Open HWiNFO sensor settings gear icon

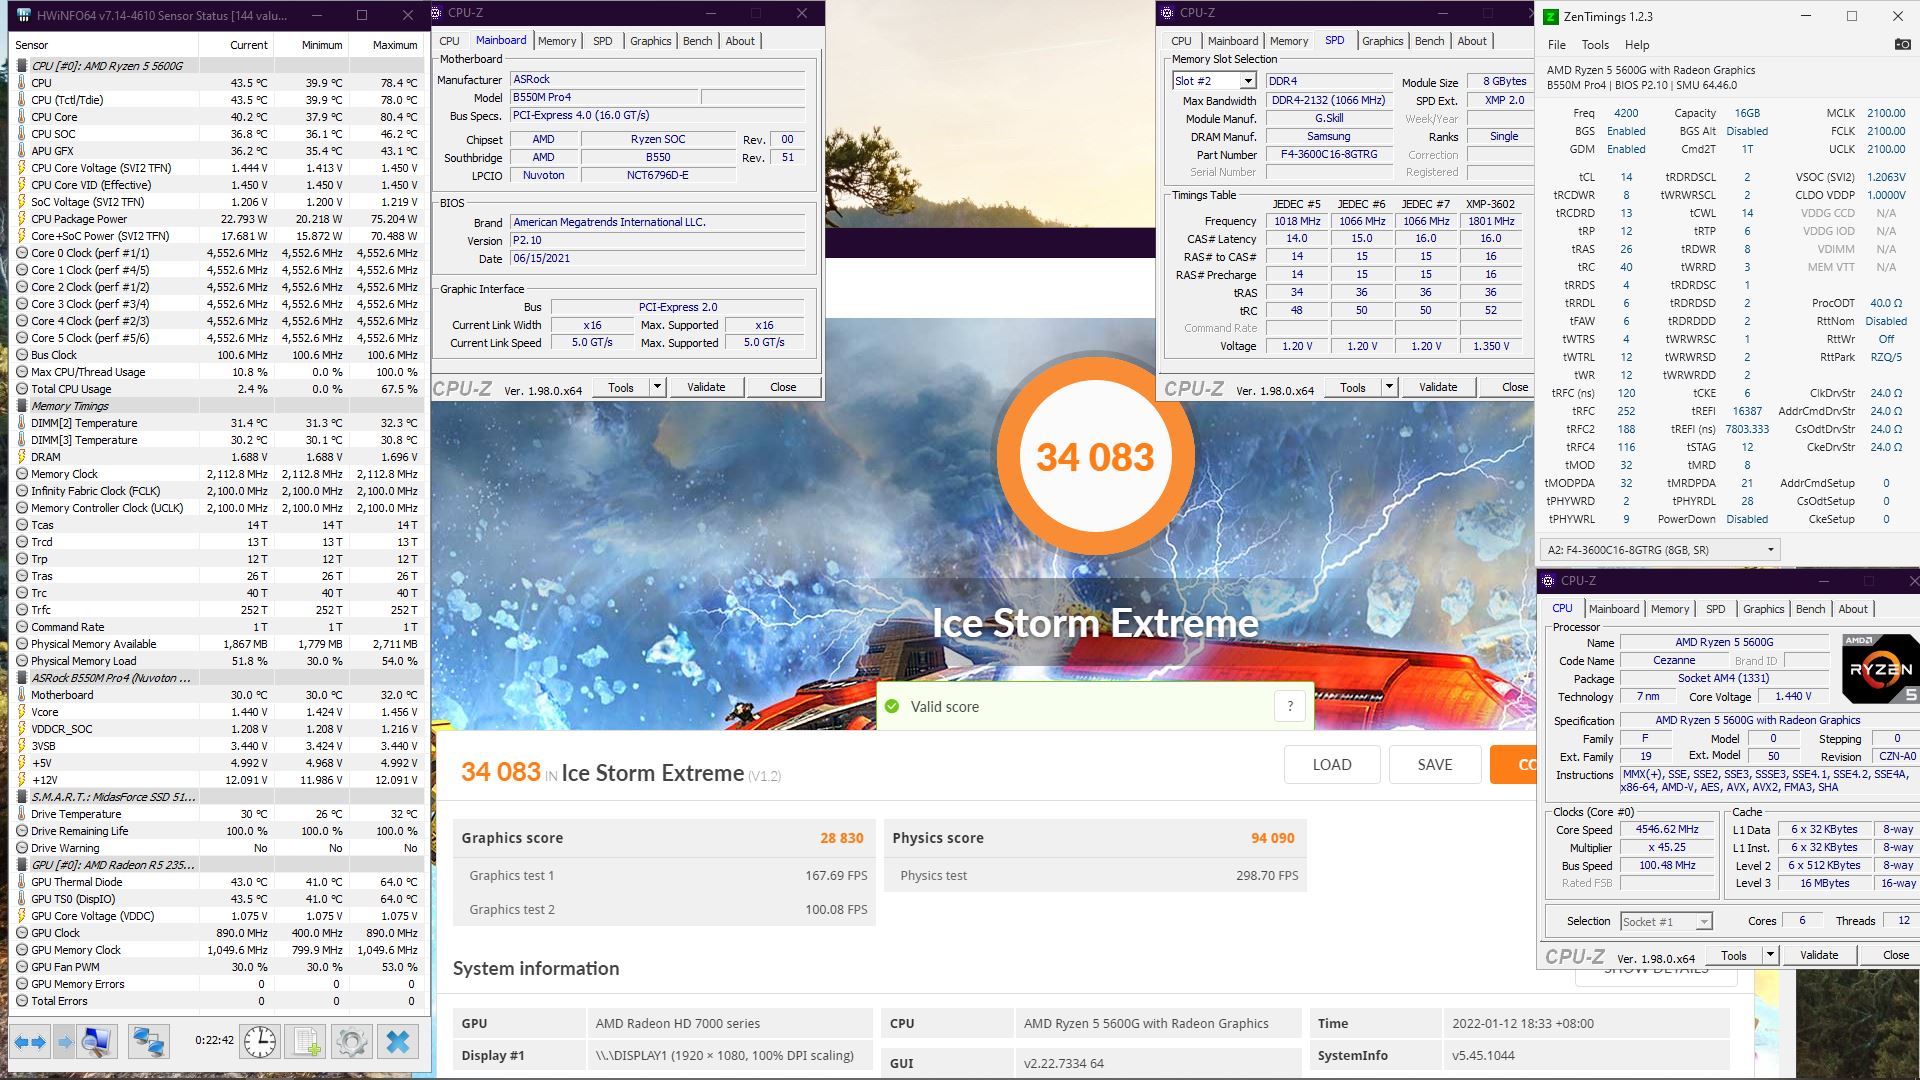(x=351, y=1042)
